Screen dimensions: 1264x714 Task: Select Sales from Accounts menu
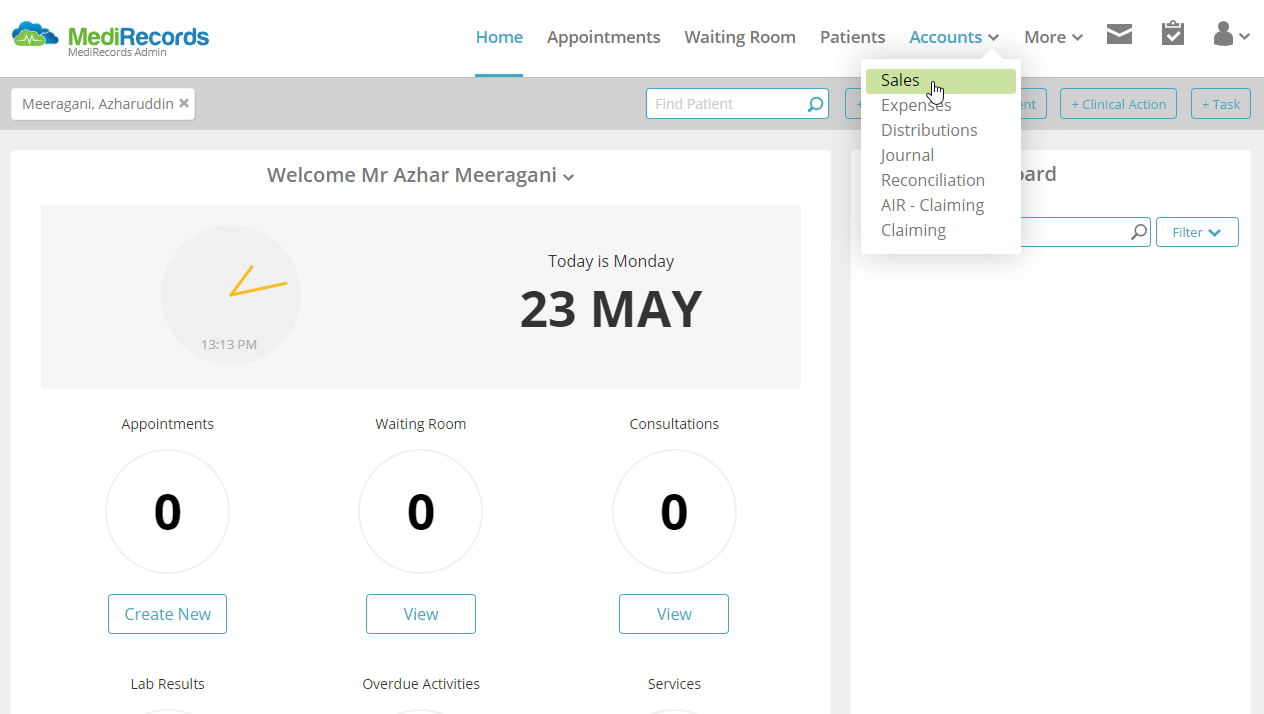(x=940, y=81)
